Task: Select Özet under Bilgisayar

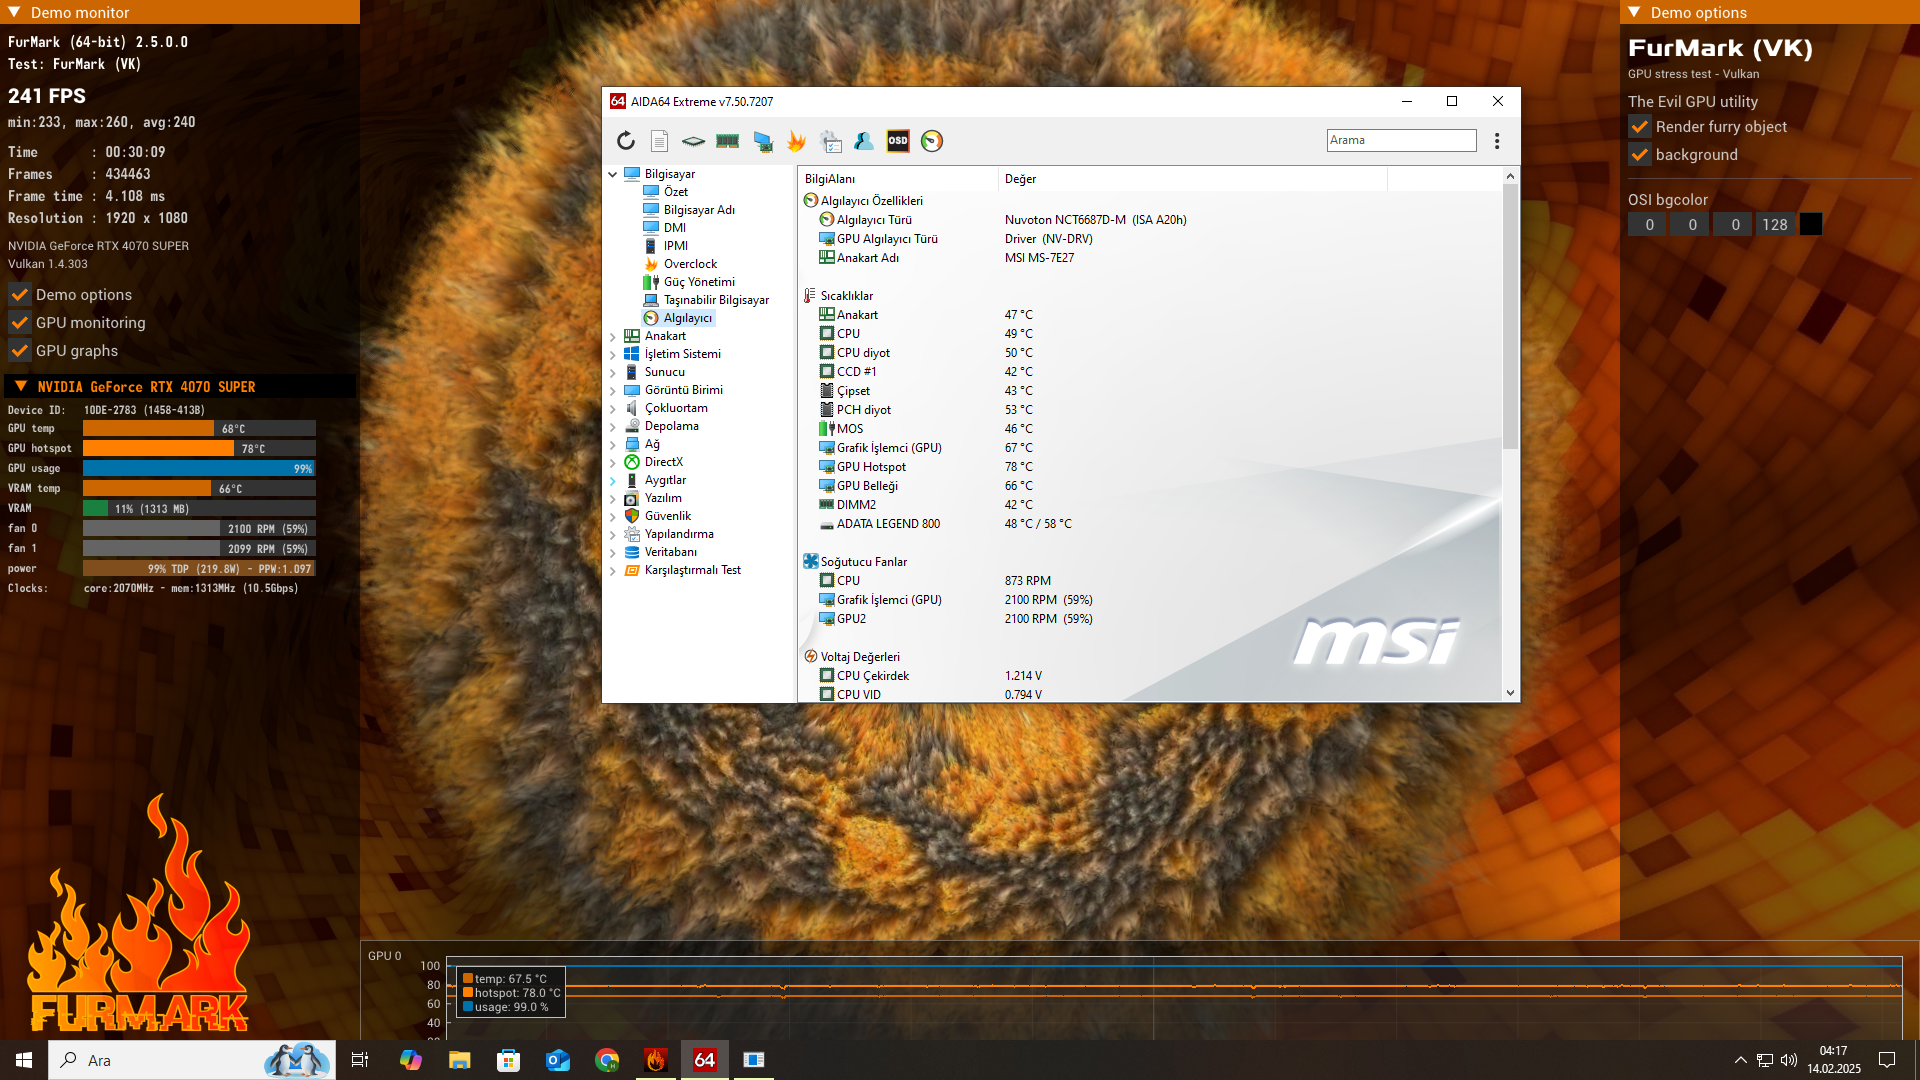Action: [676, 192]
